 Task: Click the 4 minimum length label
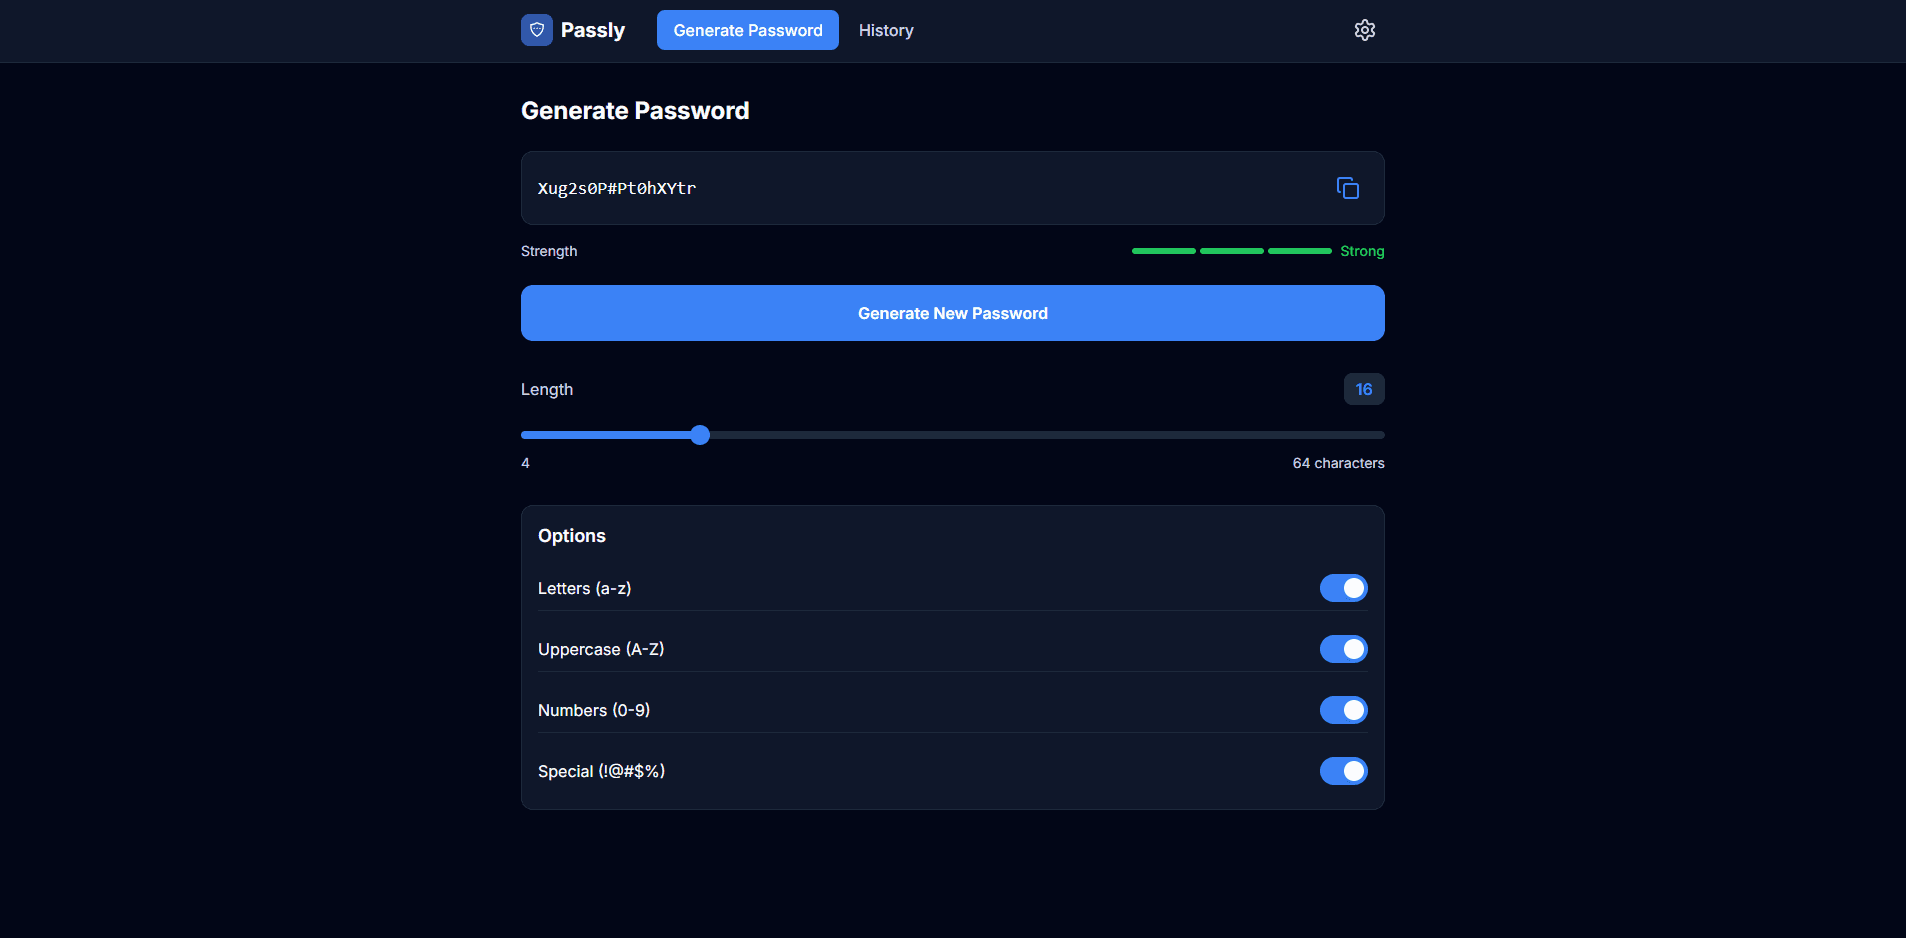tap(524, 463)
